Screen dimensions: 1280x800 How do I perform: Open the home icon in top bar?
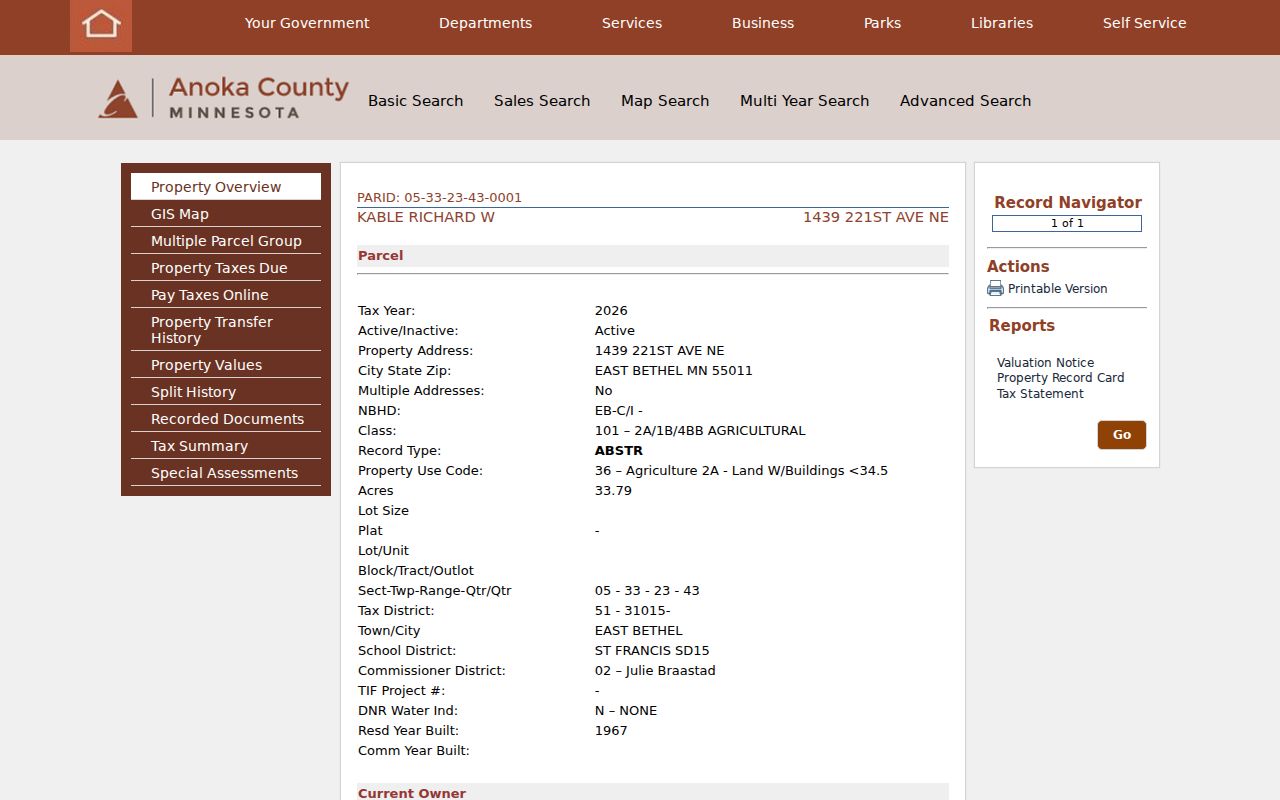coord(101,24)
